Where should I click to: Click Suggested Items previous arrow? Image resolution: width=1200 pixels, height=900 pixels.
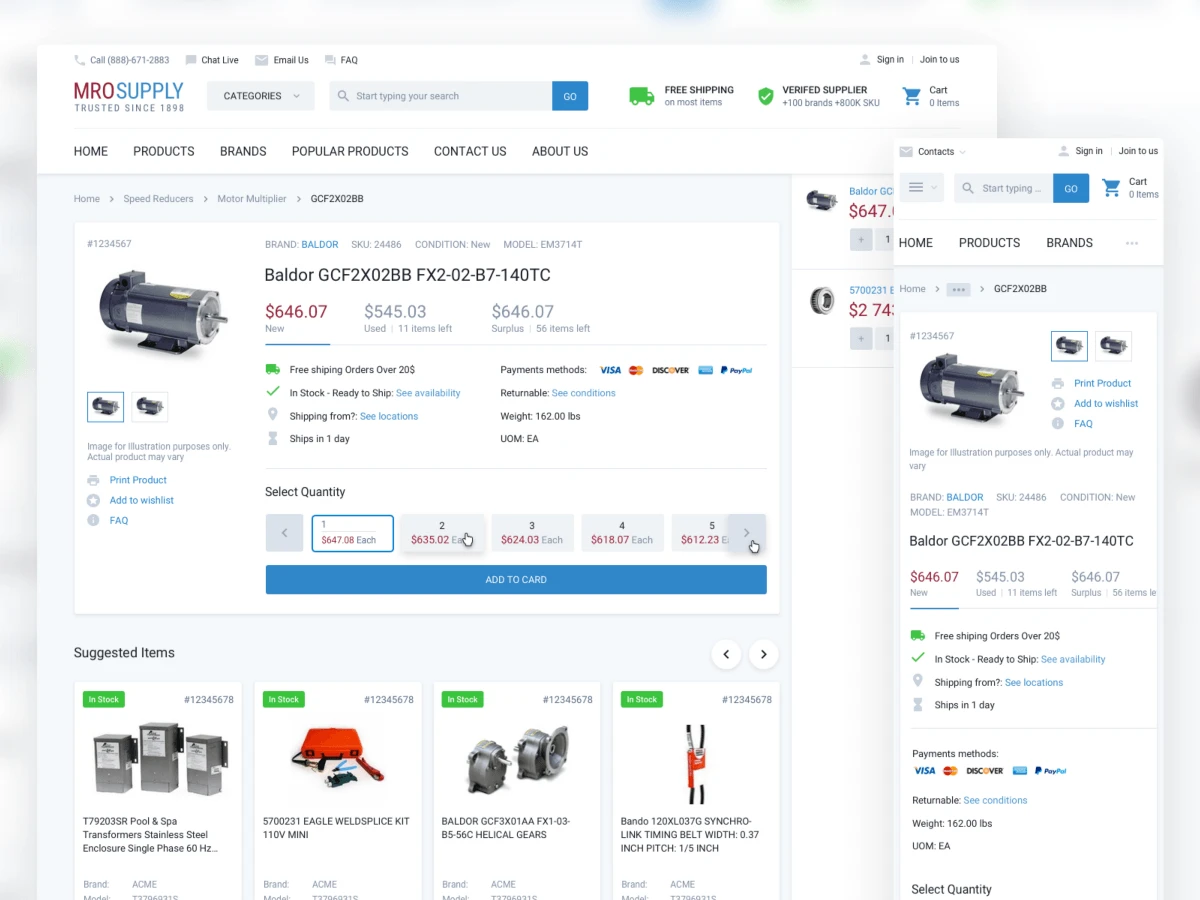pos(726,654)
